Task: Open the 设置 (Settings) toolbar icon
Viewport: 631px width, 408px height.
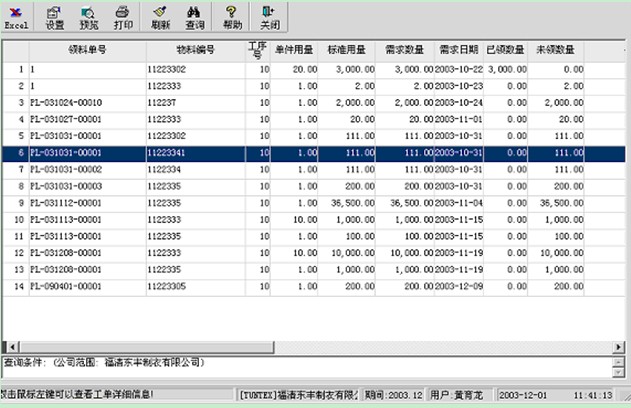Action: tap(55, 15)
